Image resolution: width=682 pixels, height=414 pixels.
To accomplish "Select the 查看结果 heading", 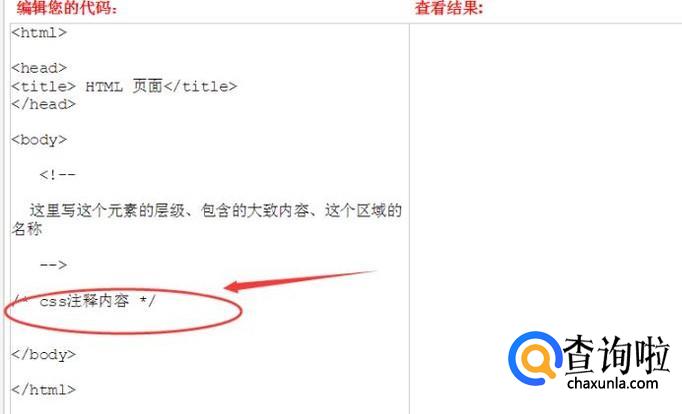I will 449,7.
